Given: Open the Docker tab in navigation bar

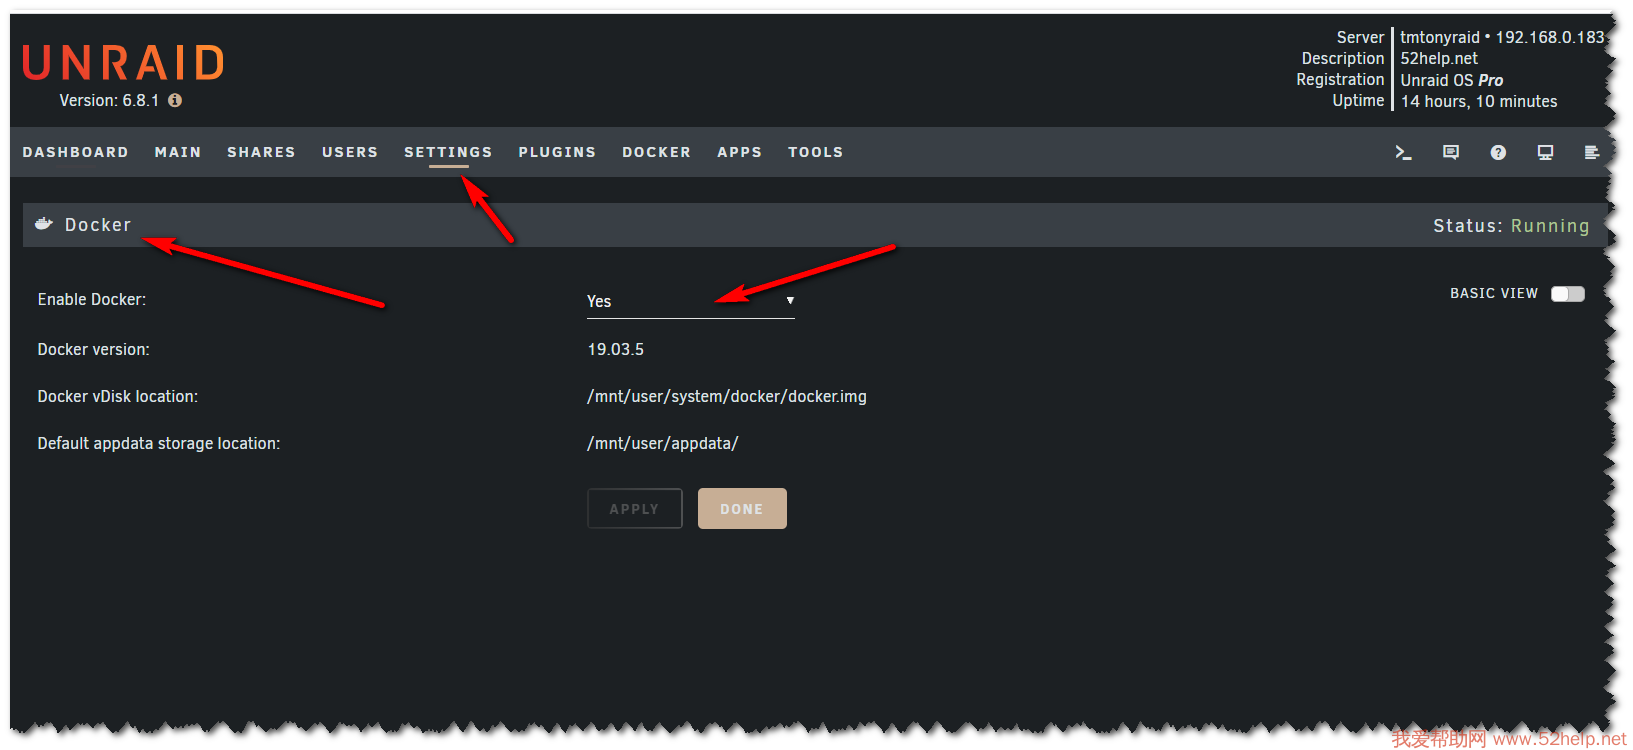Looking at the screenshot, I should (656, 153).
